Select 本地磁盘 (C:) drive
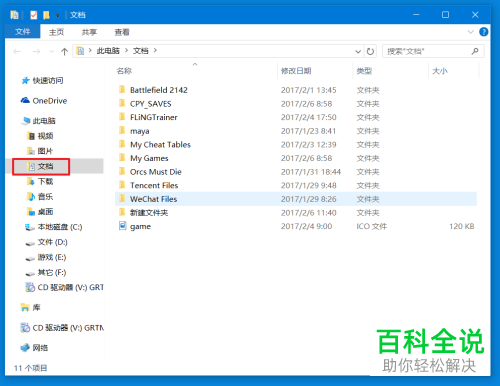This screenshot has height=386, width=500. click(x=60, y=227)
